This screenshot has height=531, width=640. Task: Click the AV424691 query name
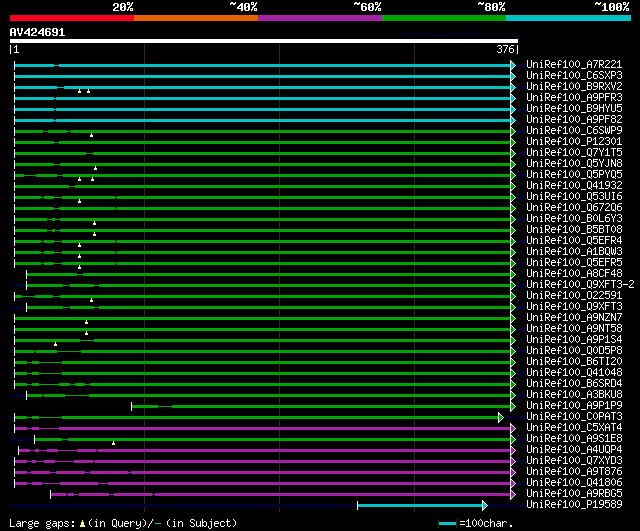(x=37, y=32)
